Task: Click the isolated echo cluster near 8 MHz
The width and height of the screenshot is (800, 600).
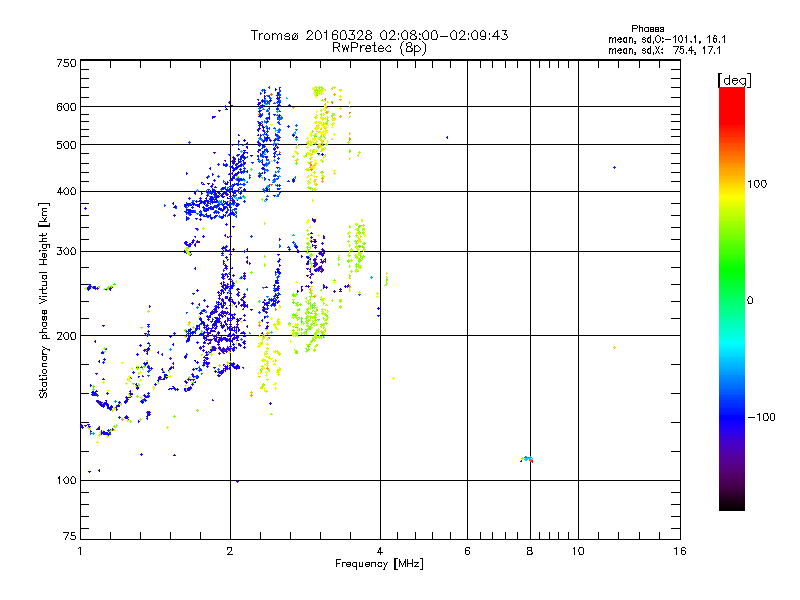Action: click(527, 459)
